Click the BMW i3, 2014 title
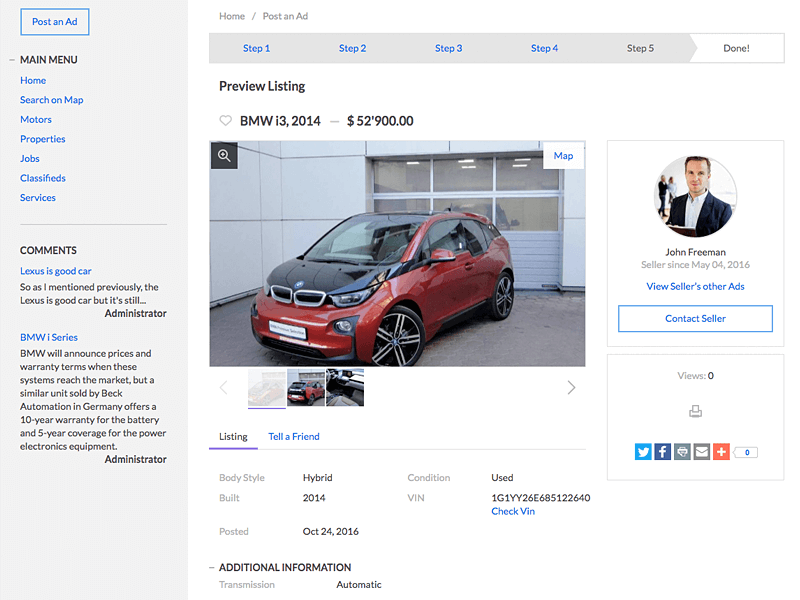 tap(280, 121)
